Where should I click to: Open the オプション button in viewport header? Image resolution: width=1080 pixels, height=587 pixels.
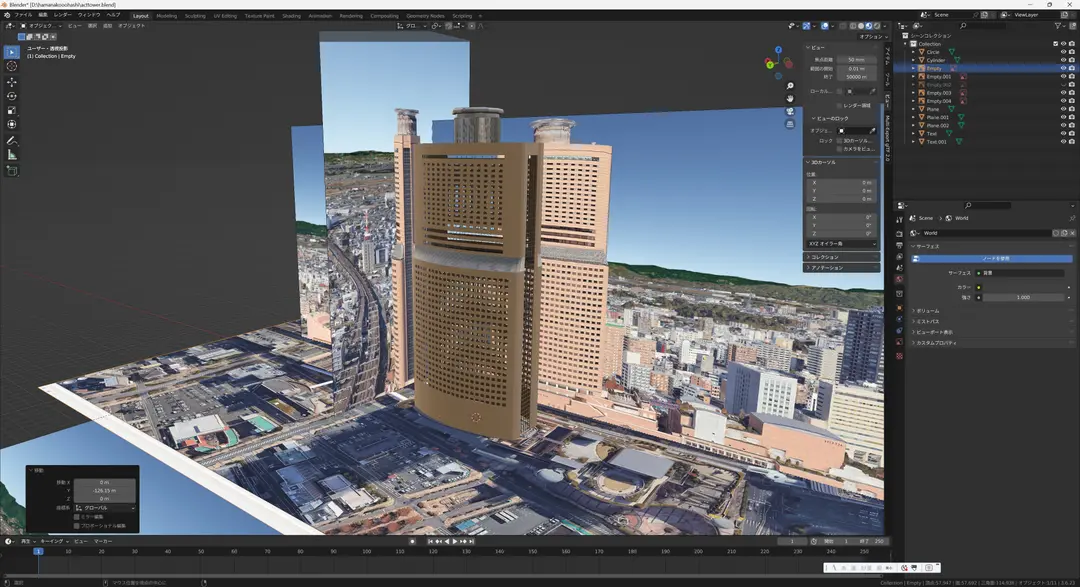(872, 37)
